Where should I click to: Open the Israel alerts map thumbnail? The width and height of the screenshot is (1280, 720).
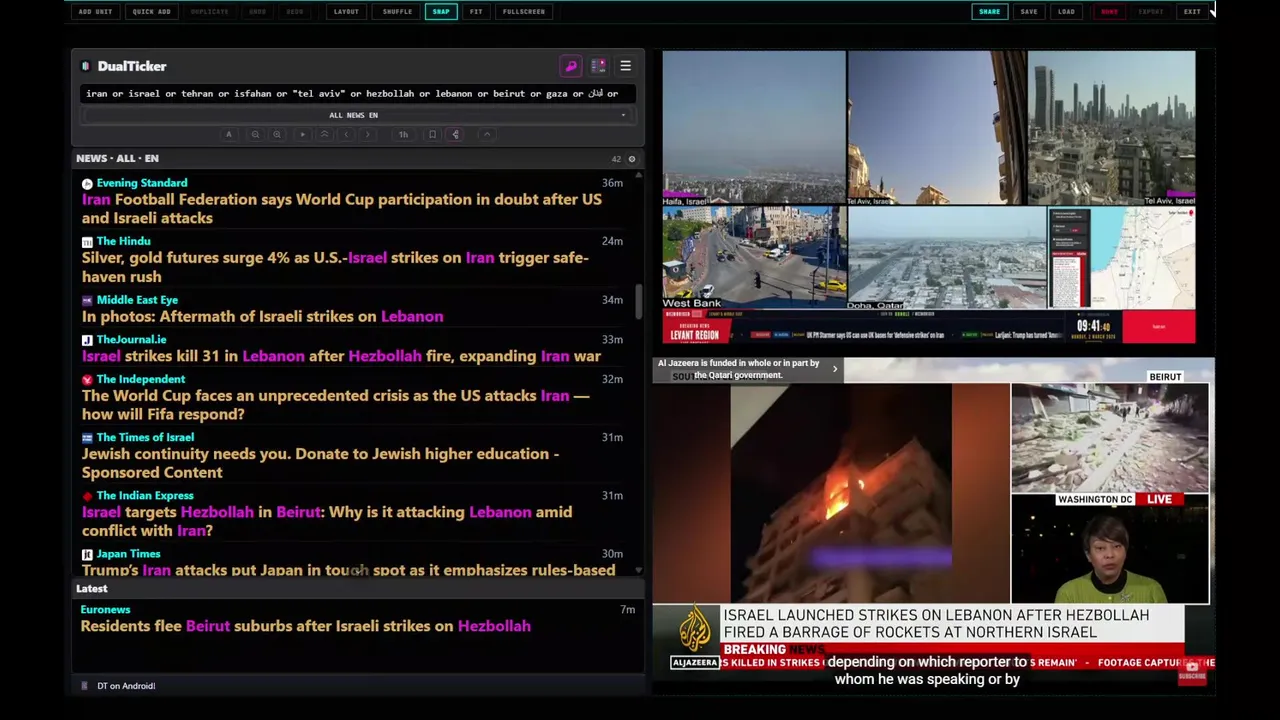(1122, 258)
